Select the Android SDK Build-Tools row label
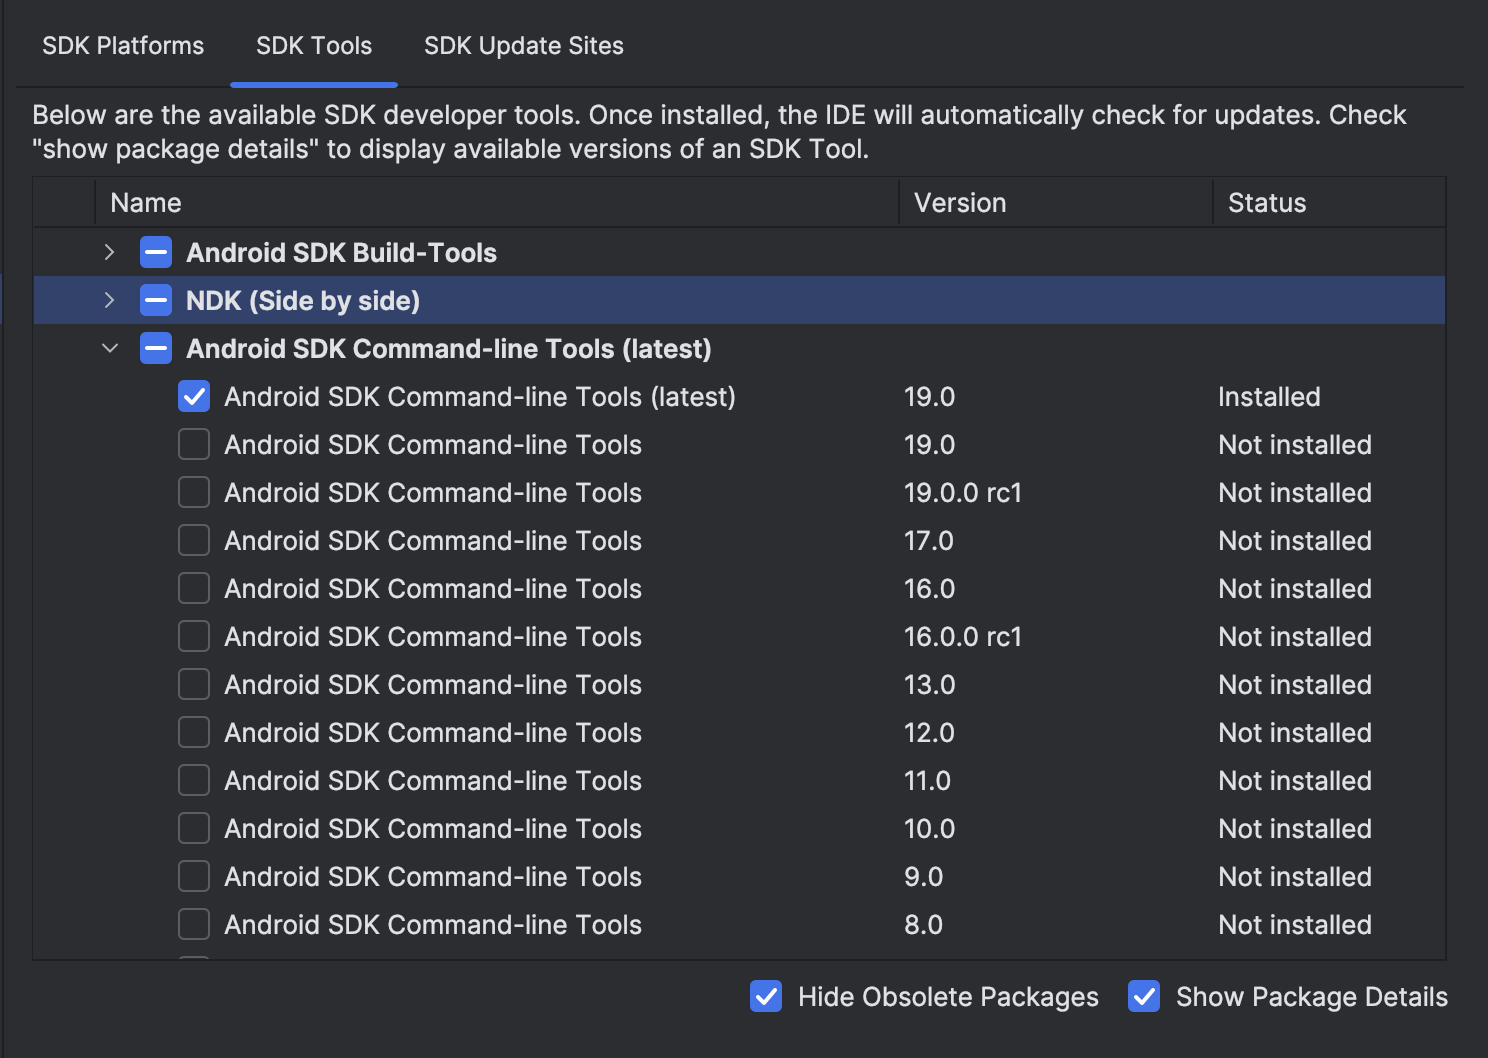The width and height of the screenshot is (1488, 1058). (x=341, y=253)
